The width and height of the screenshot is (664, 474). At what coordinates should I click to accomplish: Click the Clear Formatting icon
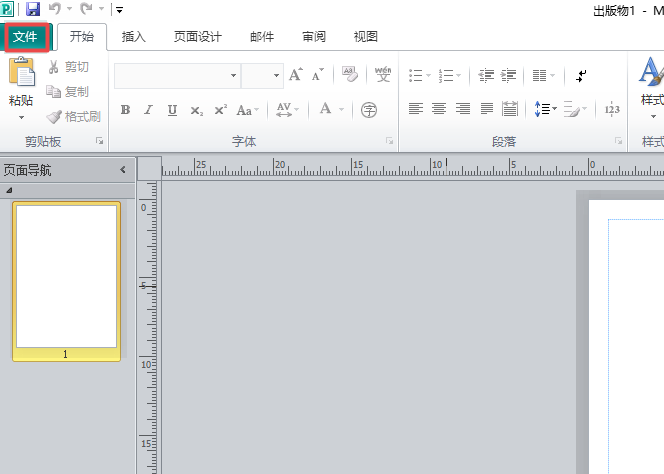pos(349,75)
